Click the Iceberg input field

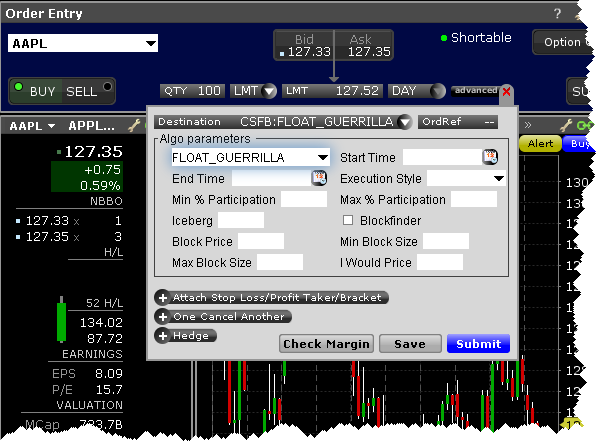241,220
